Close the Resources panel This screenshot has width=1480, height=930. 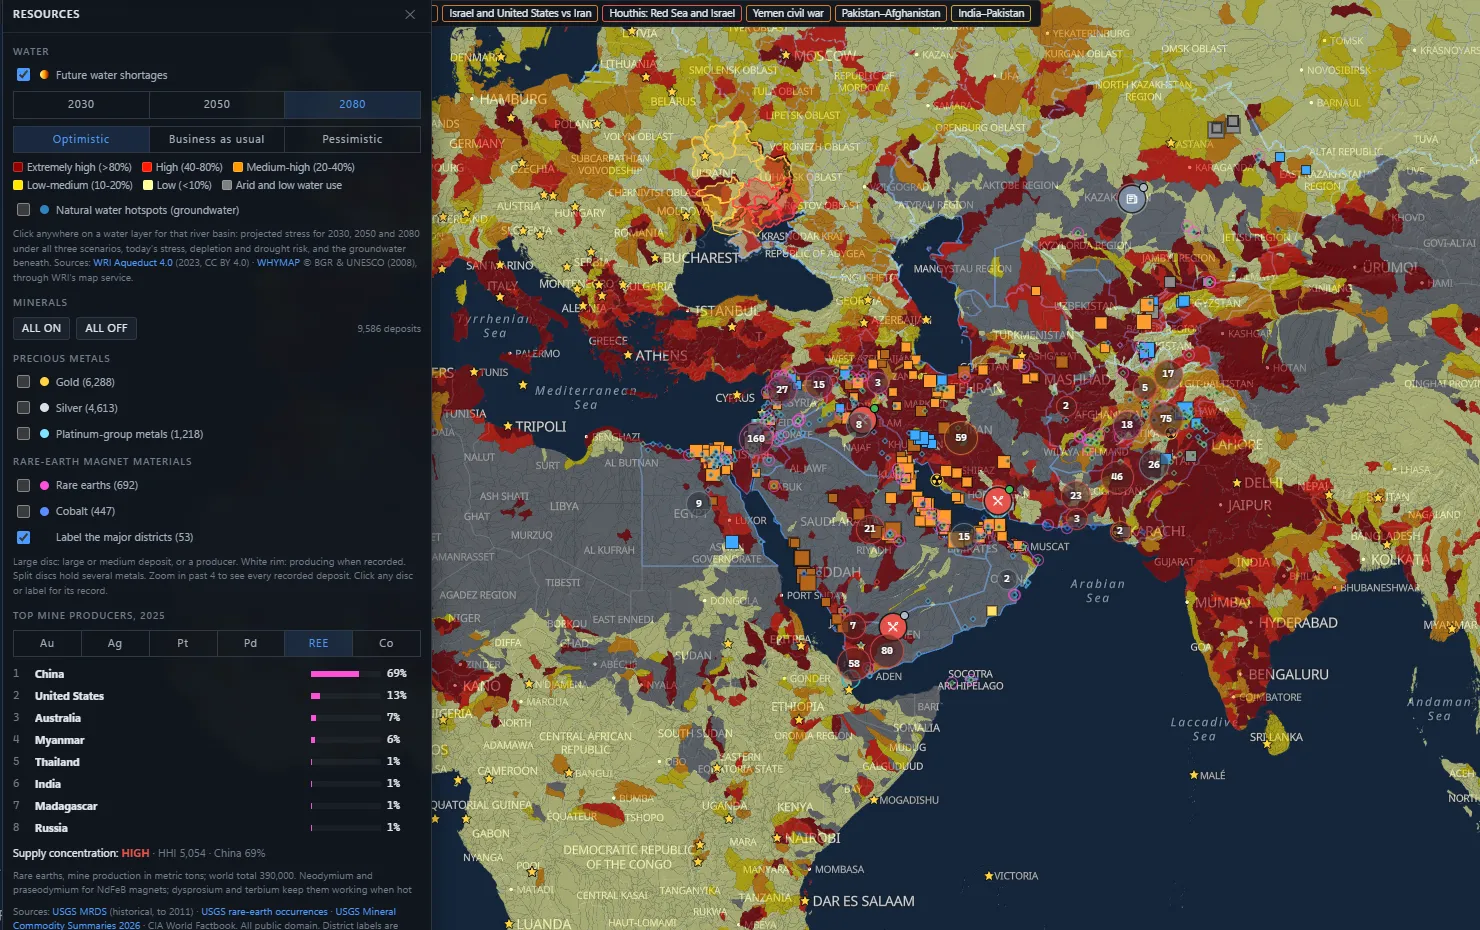tap(410, 14)
